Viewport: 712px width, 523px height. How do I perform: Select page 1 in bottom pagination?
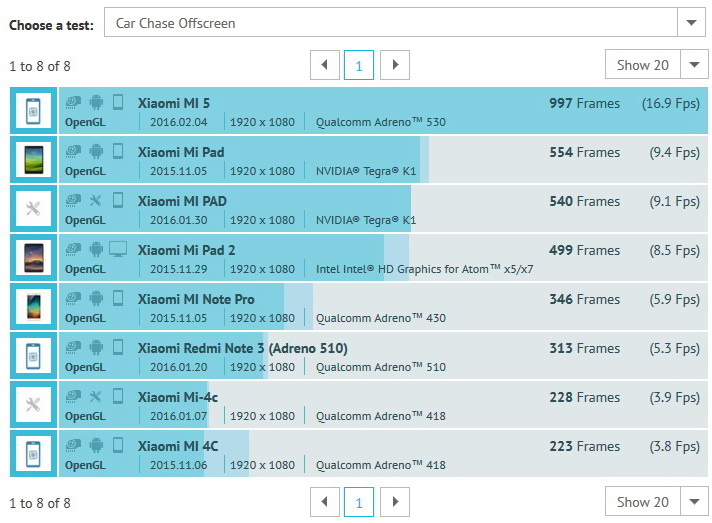359,502
